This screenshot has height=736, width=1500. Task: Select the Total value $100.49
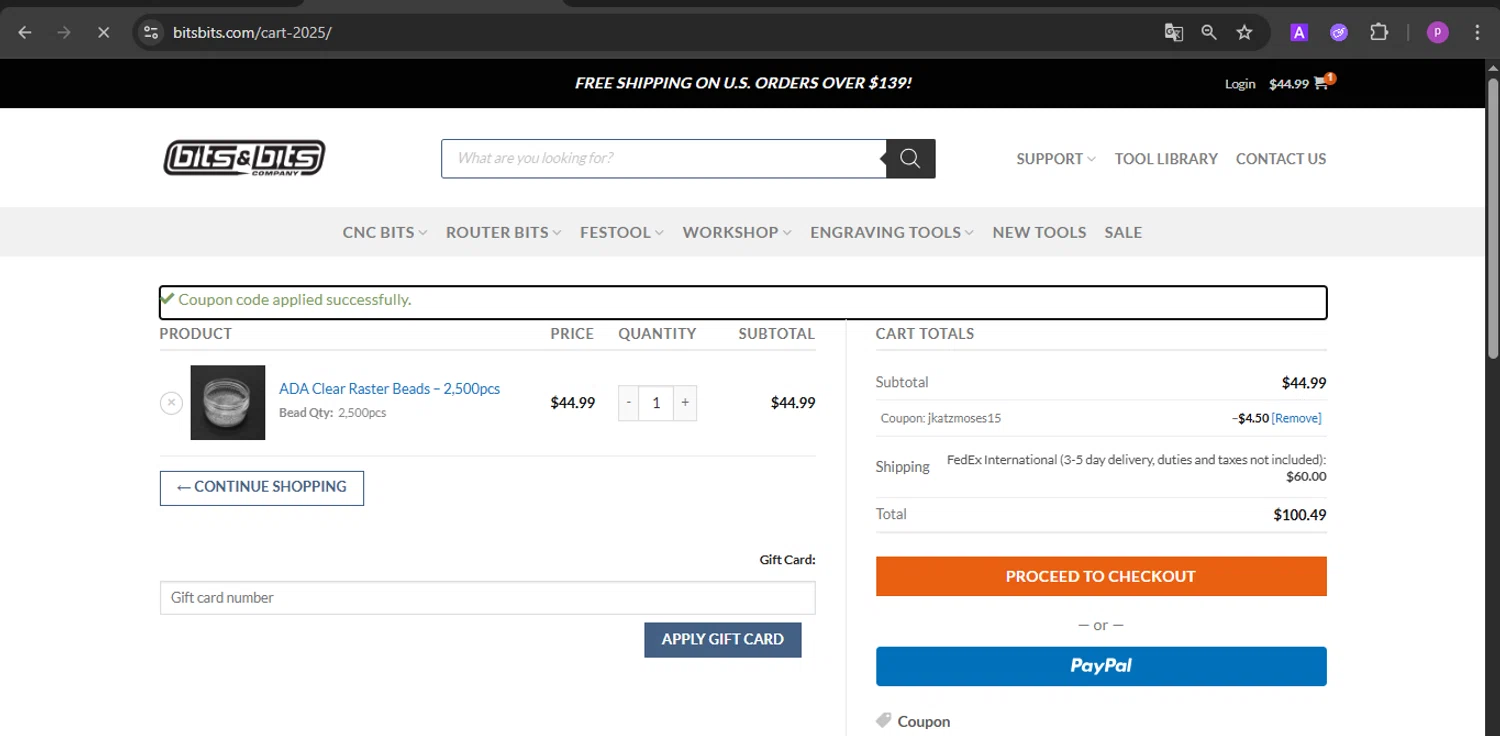pyautogui.click(x=1300, y=515)
